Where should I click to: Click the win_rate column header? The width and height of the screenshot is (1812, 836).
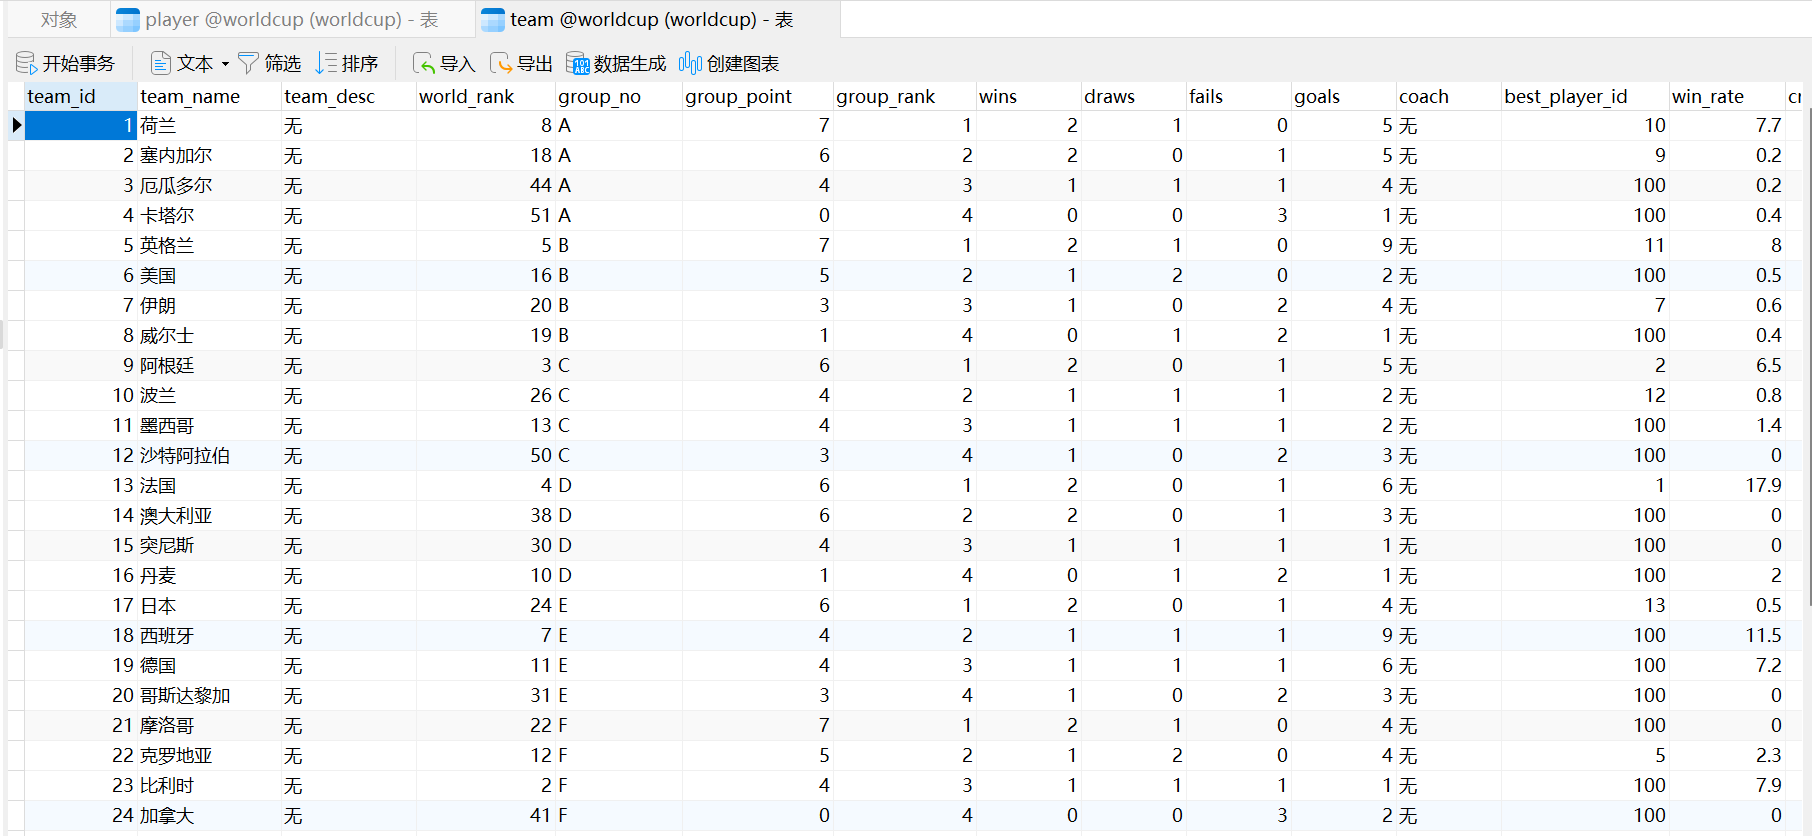[1727, 96]
